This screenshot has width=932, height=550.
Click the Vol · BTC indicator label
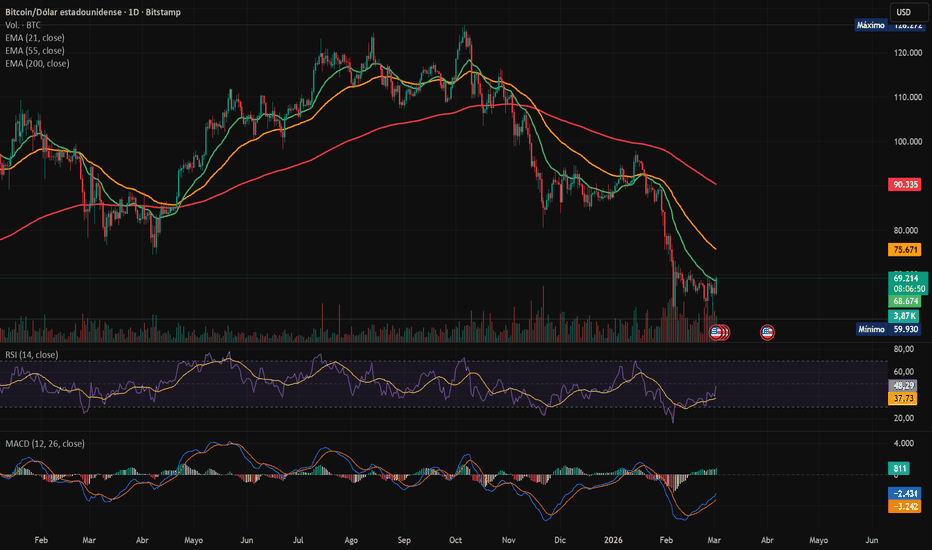click(23, 25)
